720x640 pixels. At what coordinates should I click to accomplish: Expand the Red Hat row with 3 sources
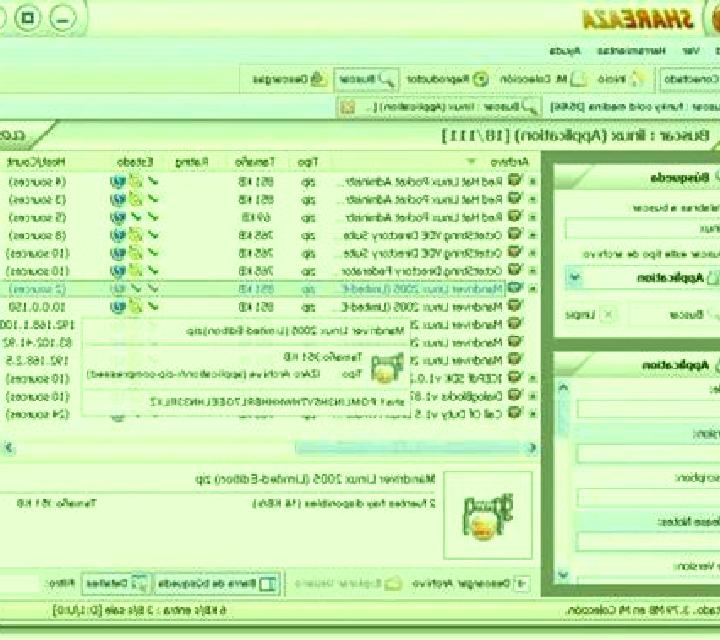(533, 200)
